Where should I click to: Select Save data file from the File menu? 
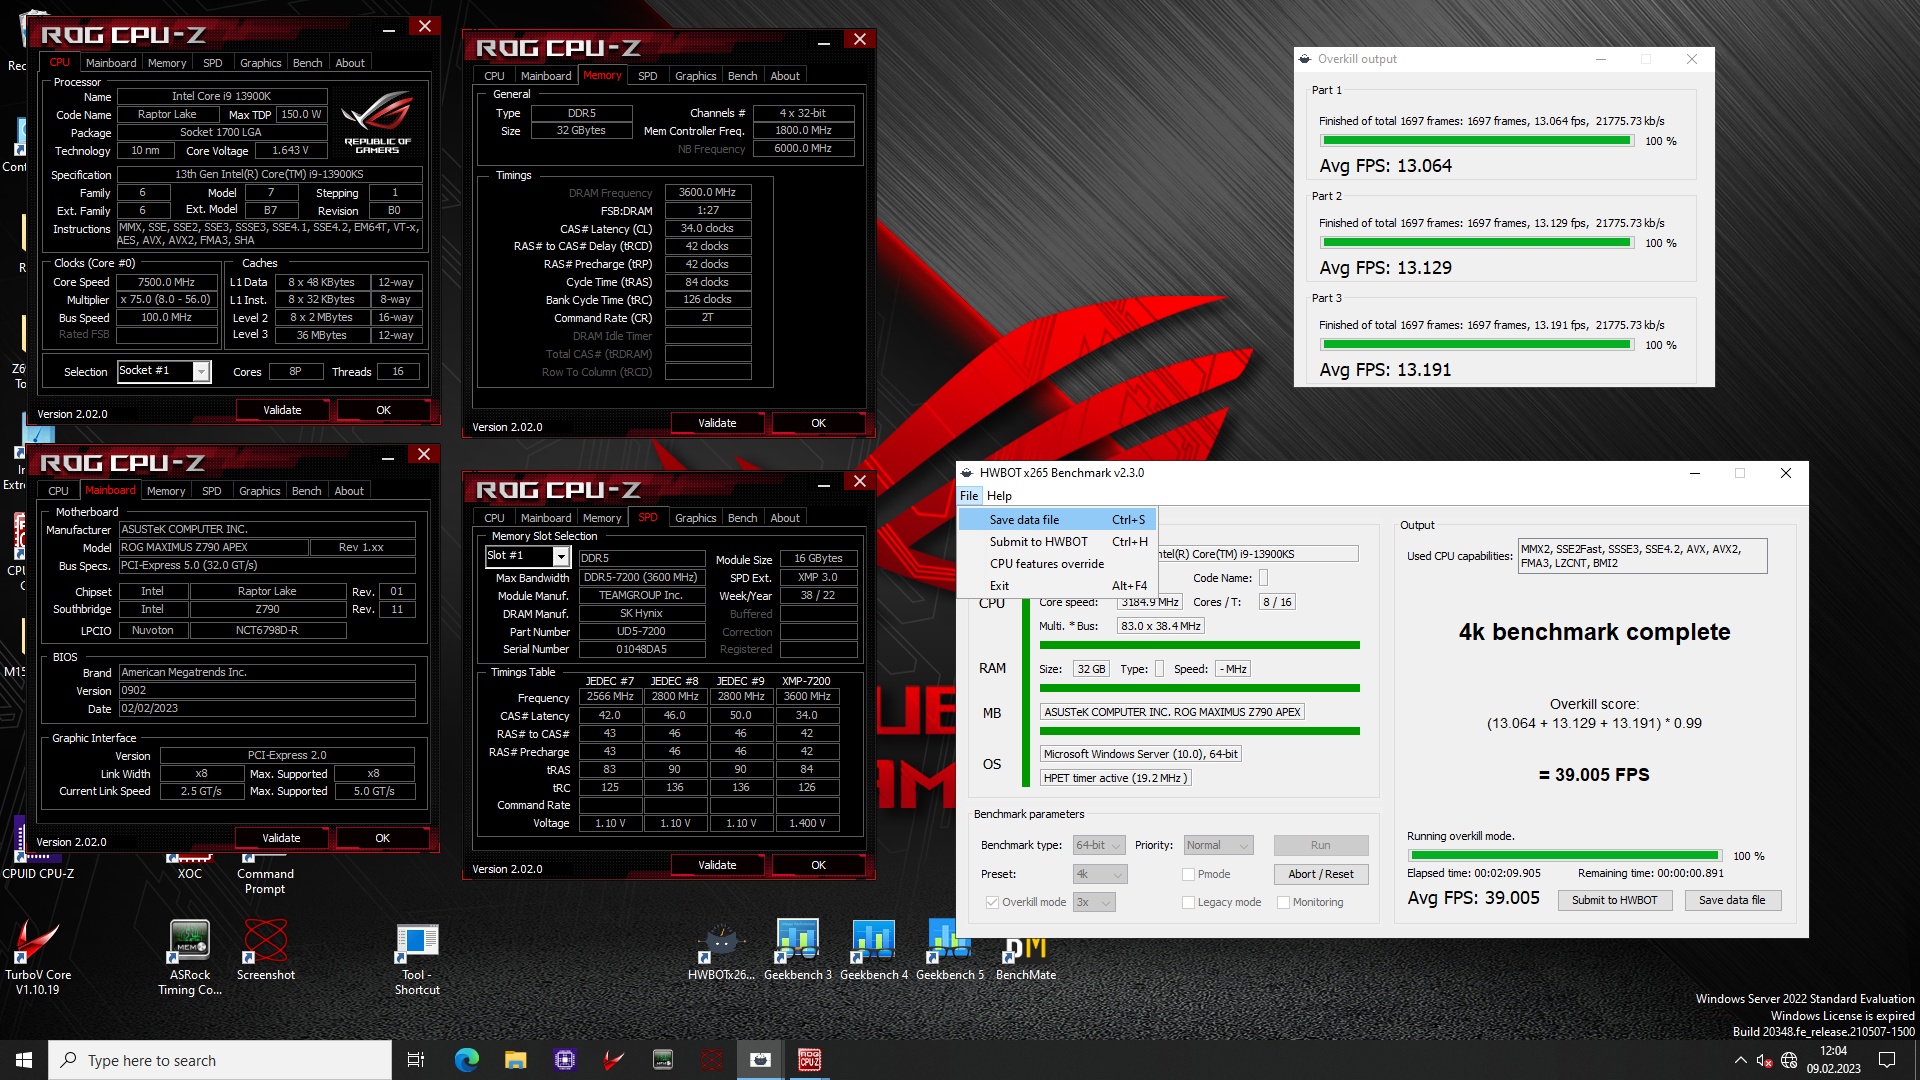pyautogui.click(x=1057, y=519)
